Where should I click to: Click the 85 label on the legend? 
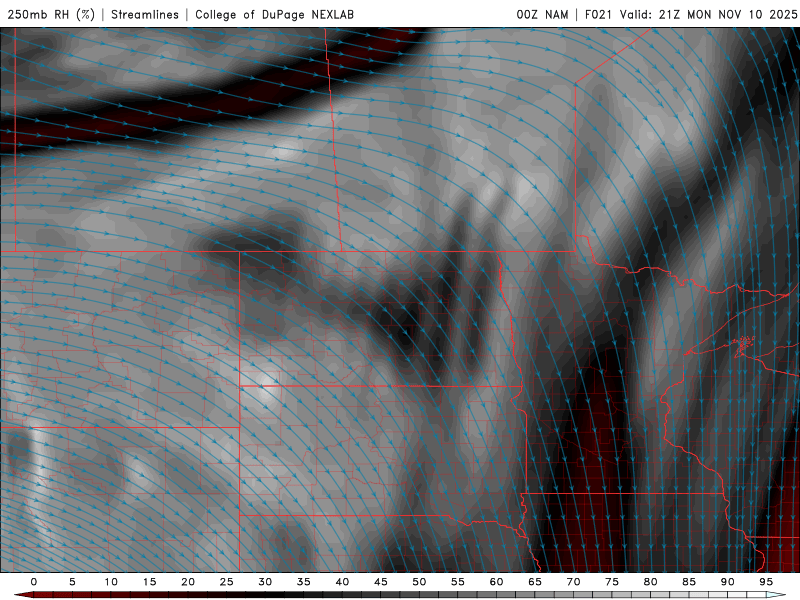click(x=689, y=582)
